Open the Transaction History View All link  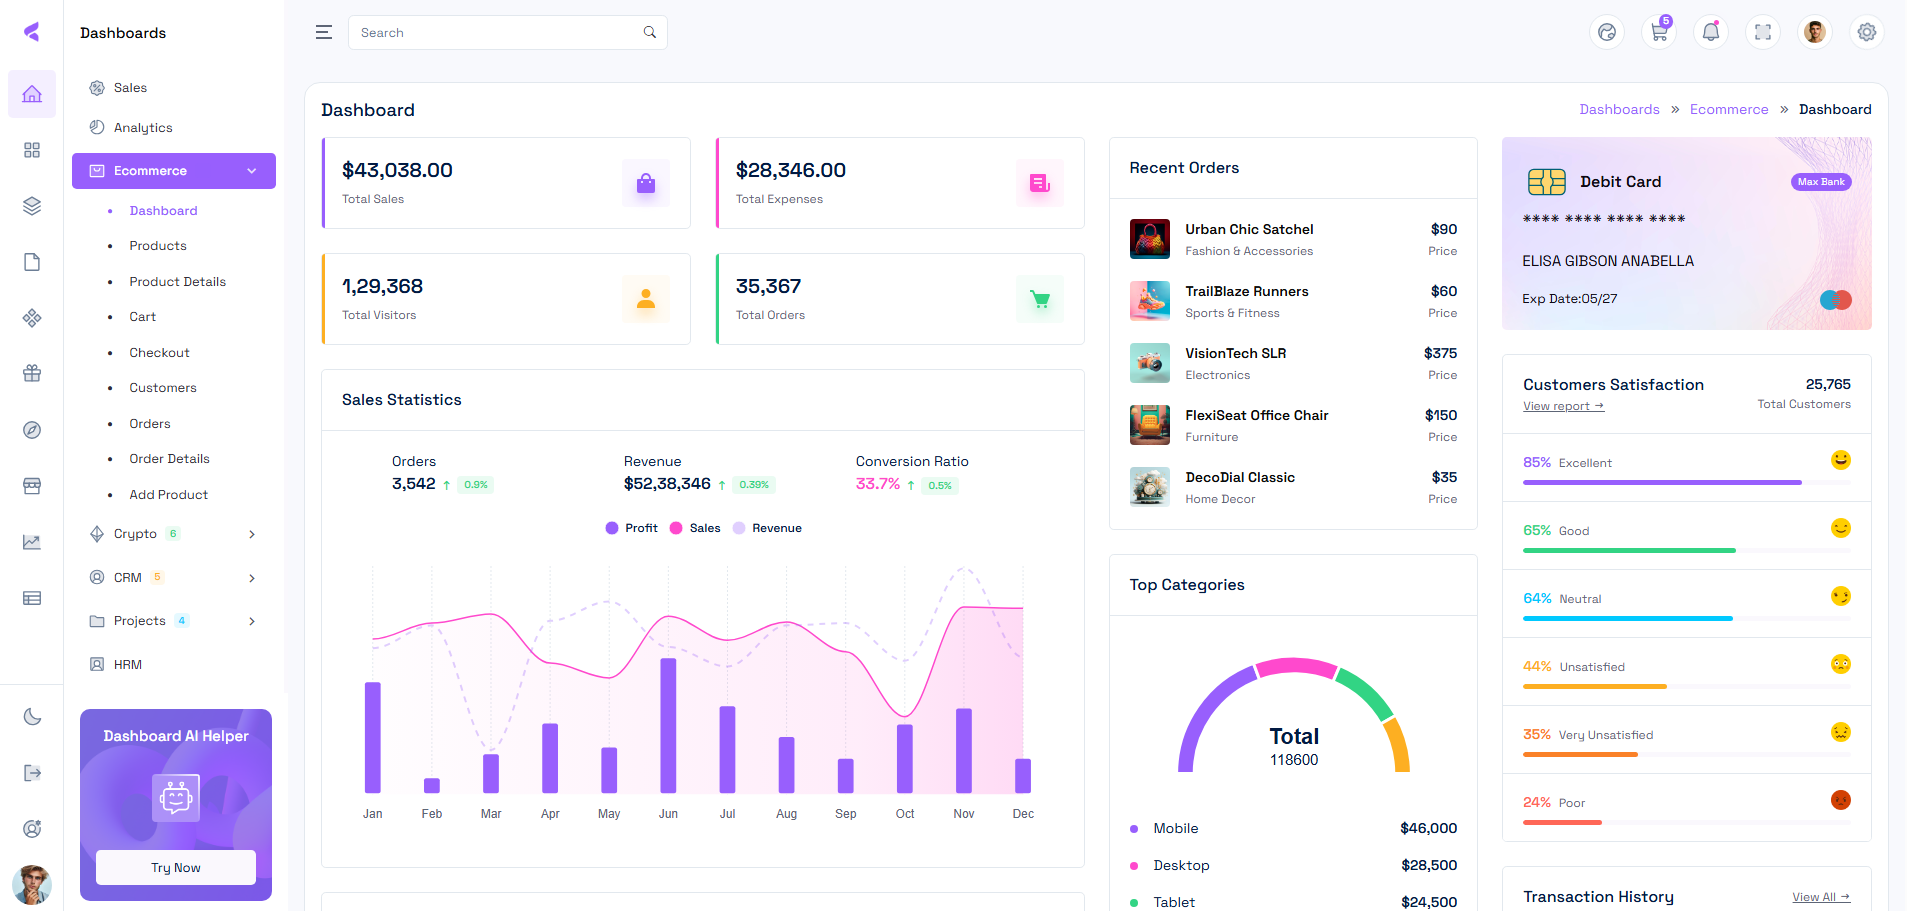[1820, 897]
